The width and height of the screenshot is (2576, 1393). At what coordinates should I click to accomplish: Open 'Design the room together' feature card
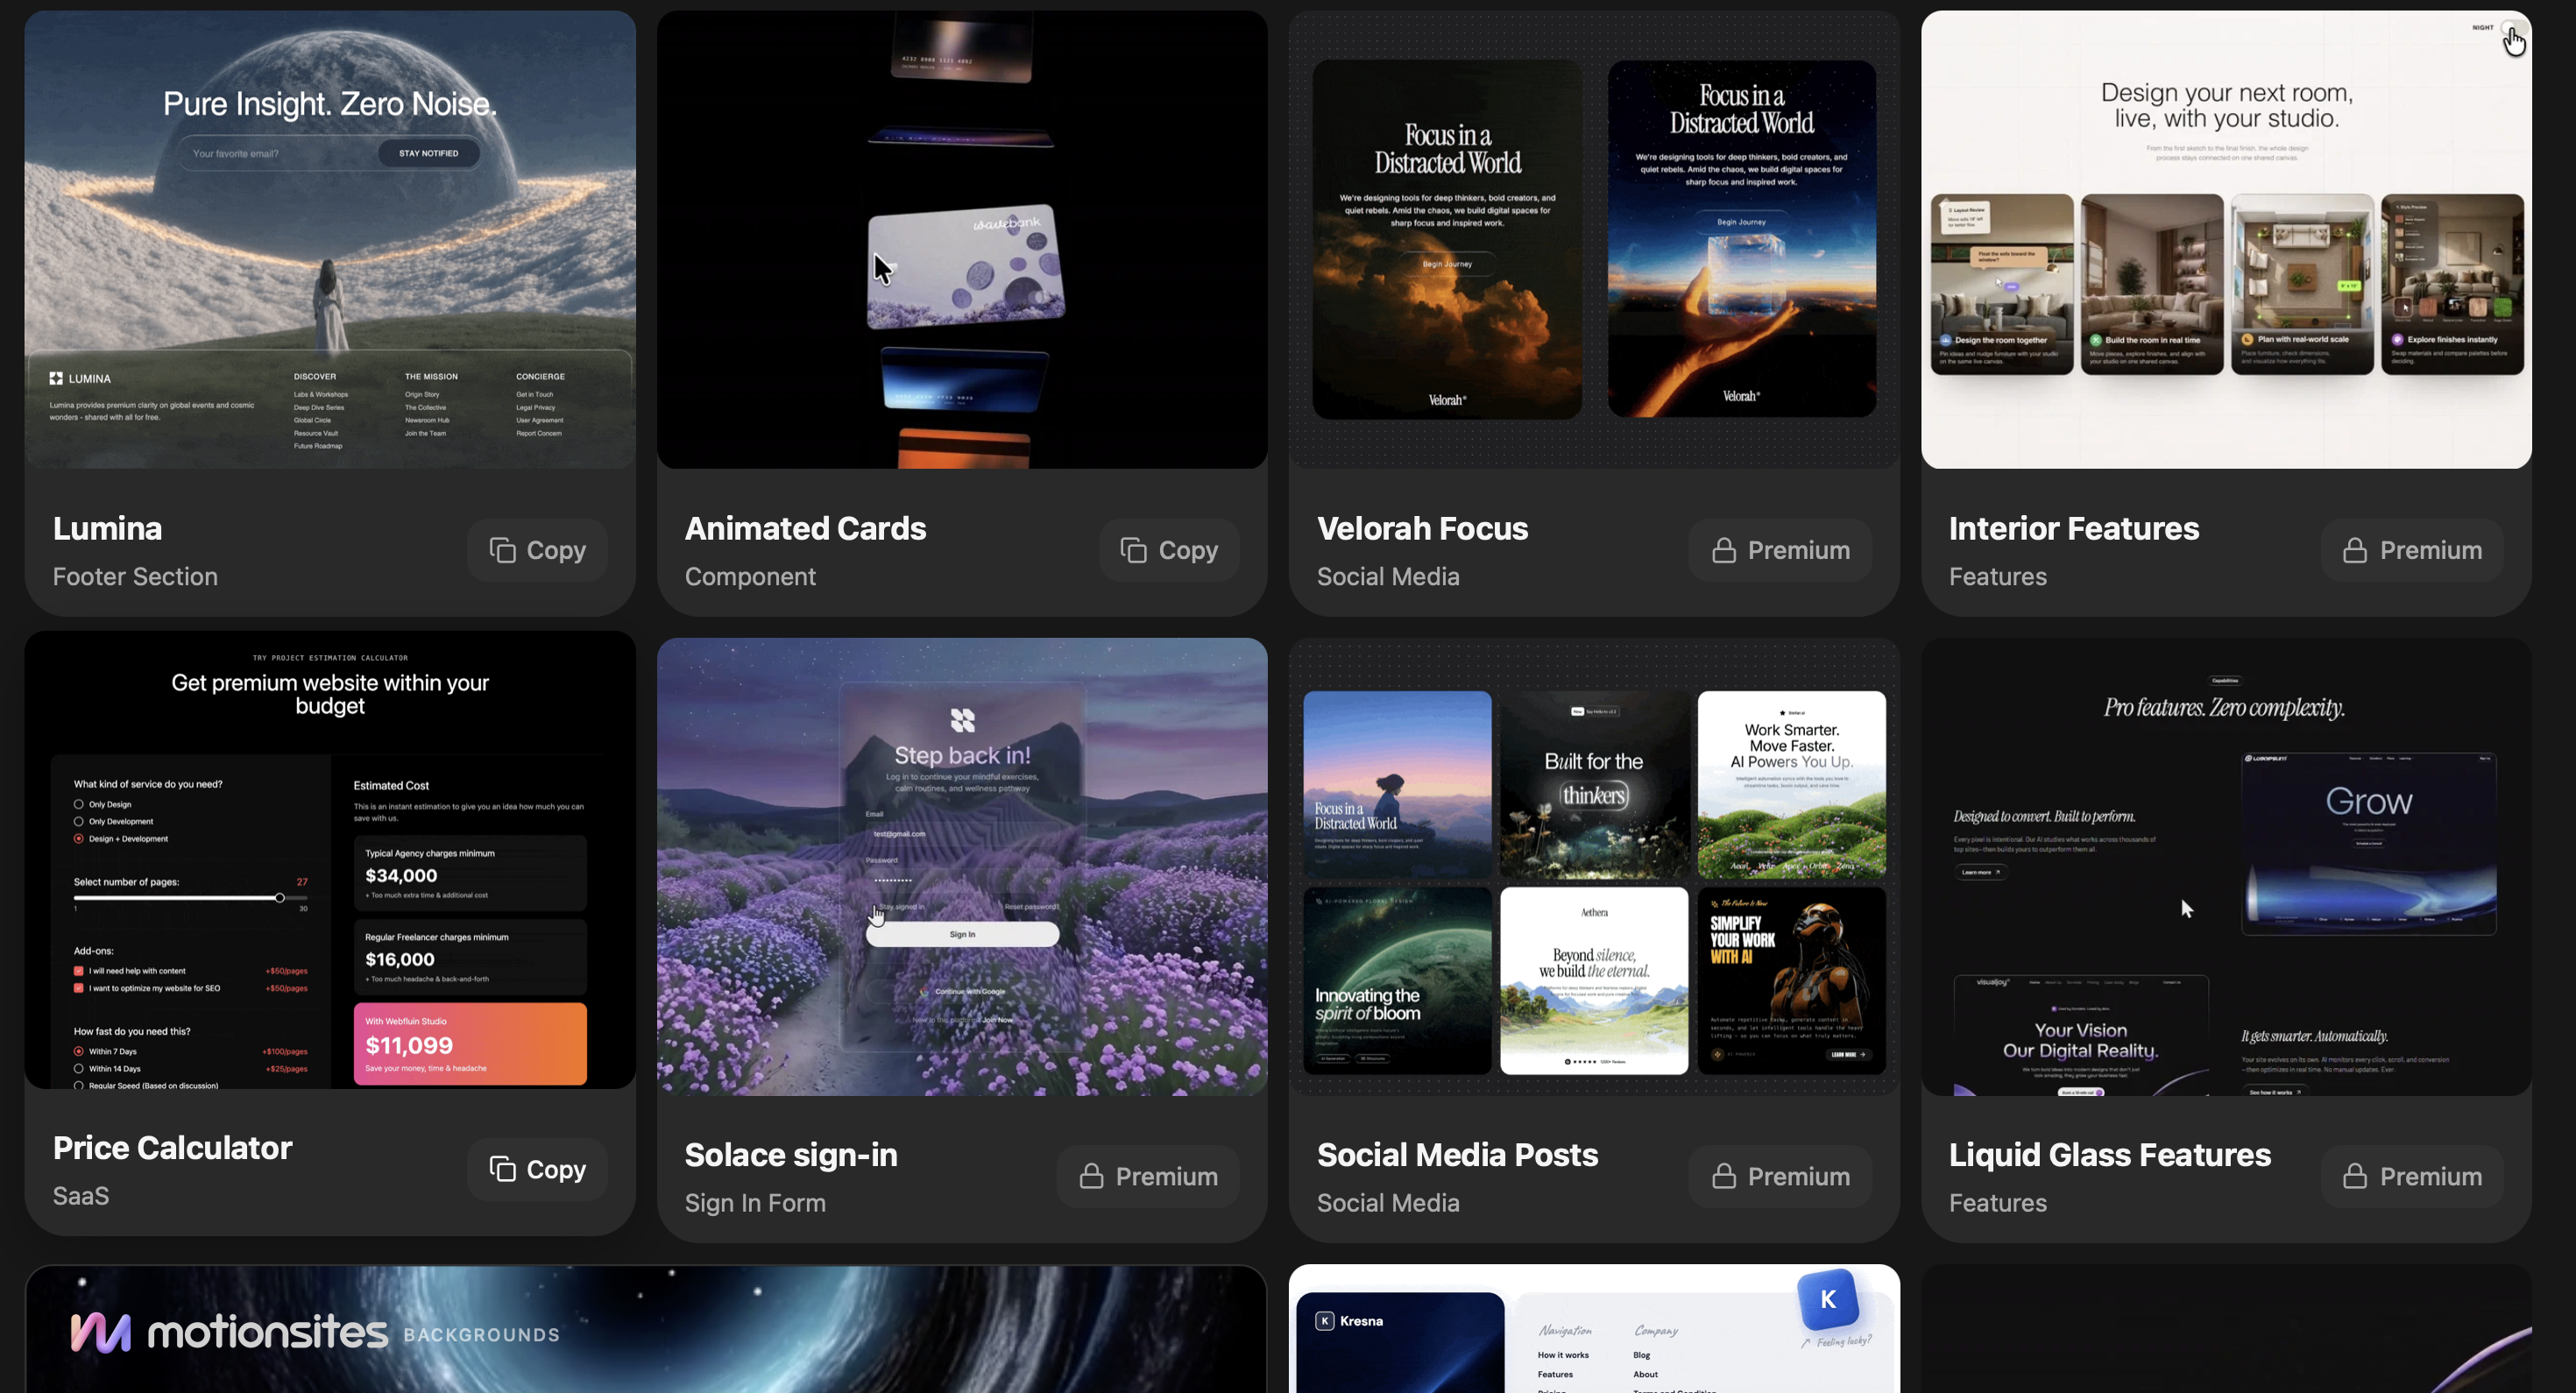coord(2002,284)
